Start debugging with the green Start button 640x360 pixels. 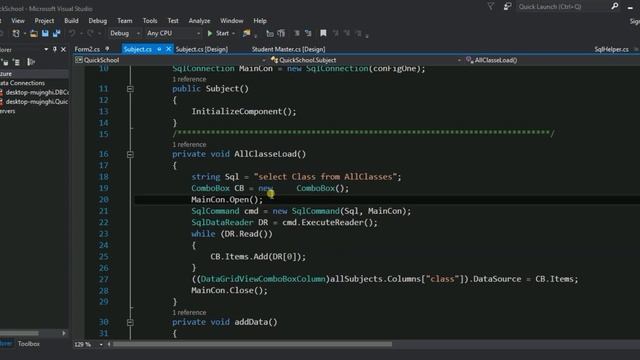(218, 33)
